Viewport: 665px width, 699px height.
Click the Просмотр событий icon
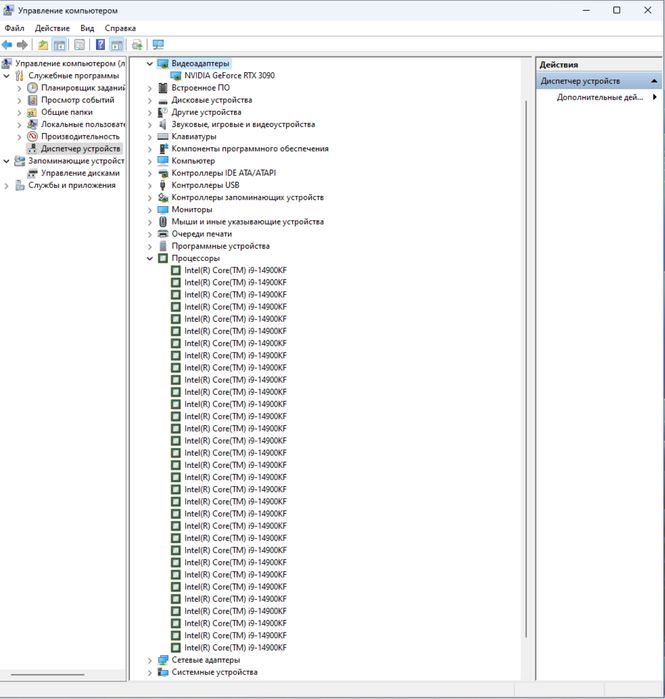[x=33, y=100]
